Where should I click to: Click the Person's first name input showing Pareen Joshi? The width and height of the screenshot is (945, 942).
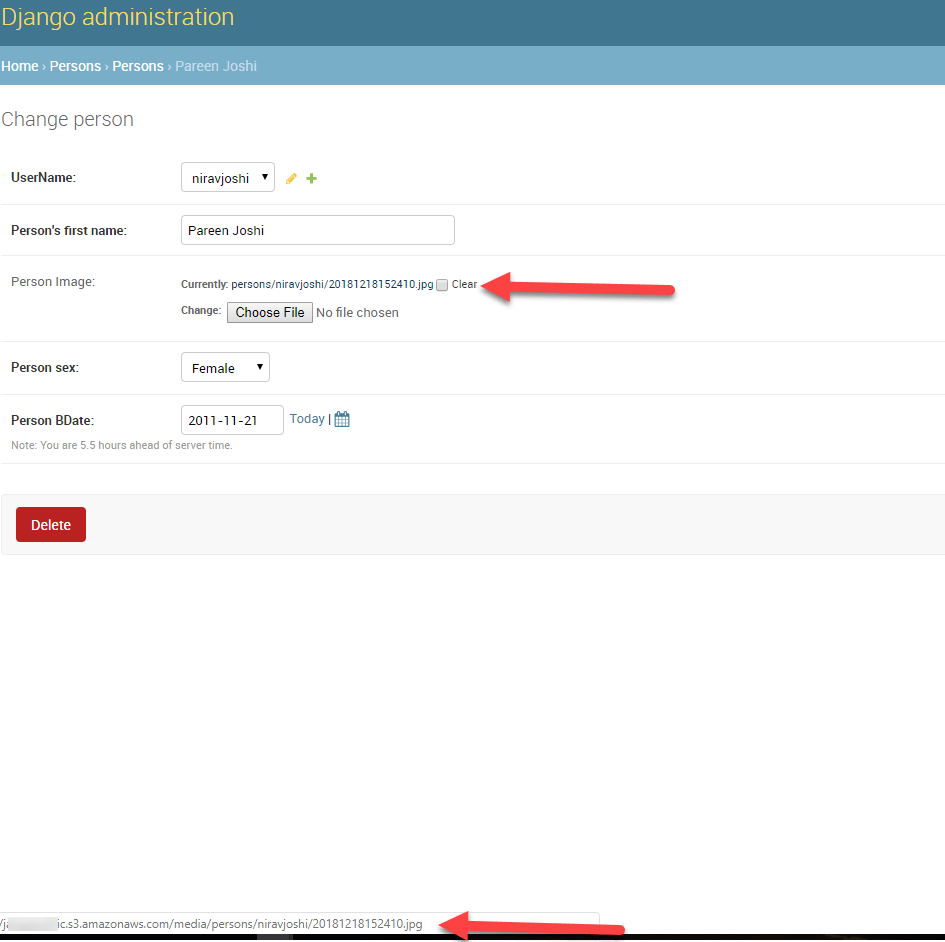point(317,230)
